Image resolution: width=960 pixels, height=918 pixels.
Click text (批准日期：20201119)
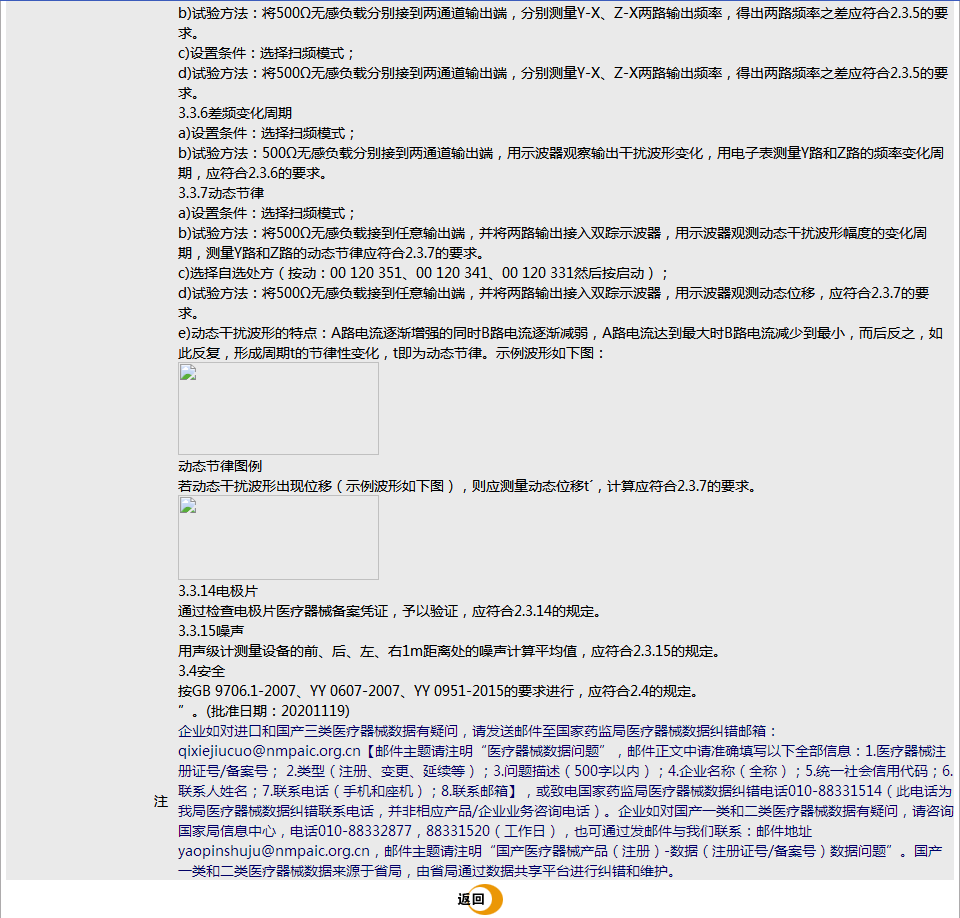(278, 711)
